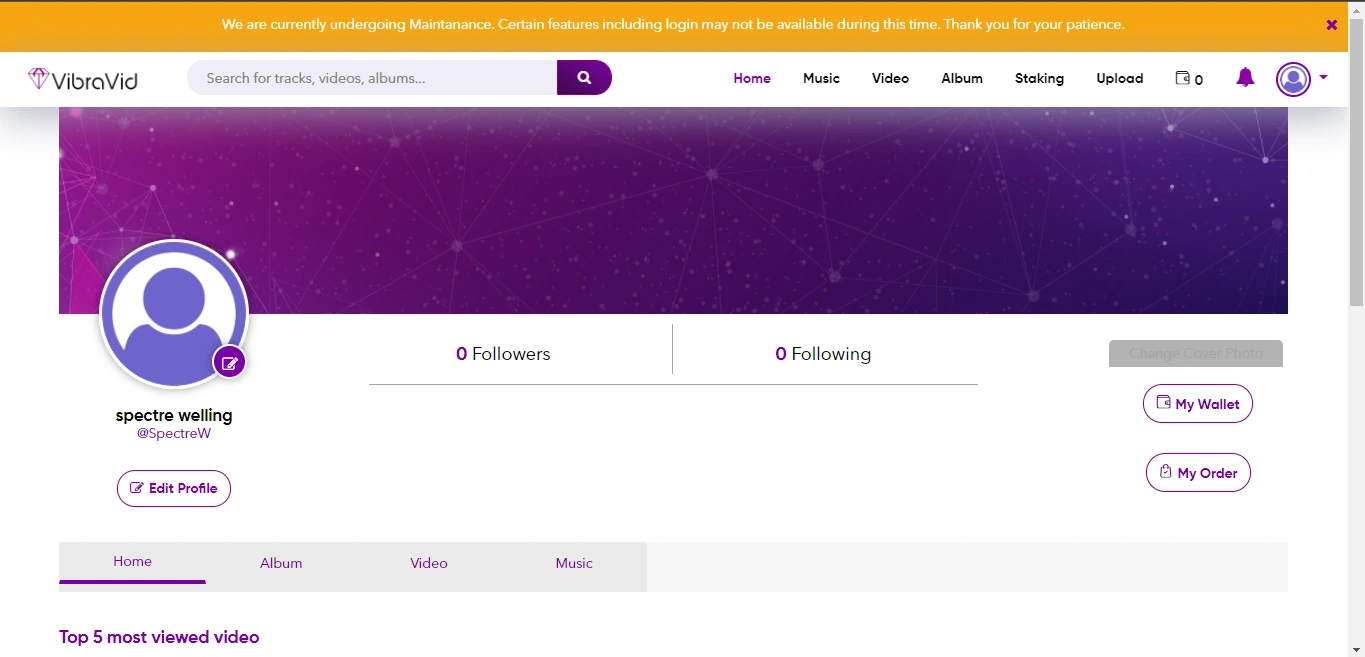This screenshot has height=657, width=1365.
Task: Open the Video navigation link
Action: [x=890, y=78]
